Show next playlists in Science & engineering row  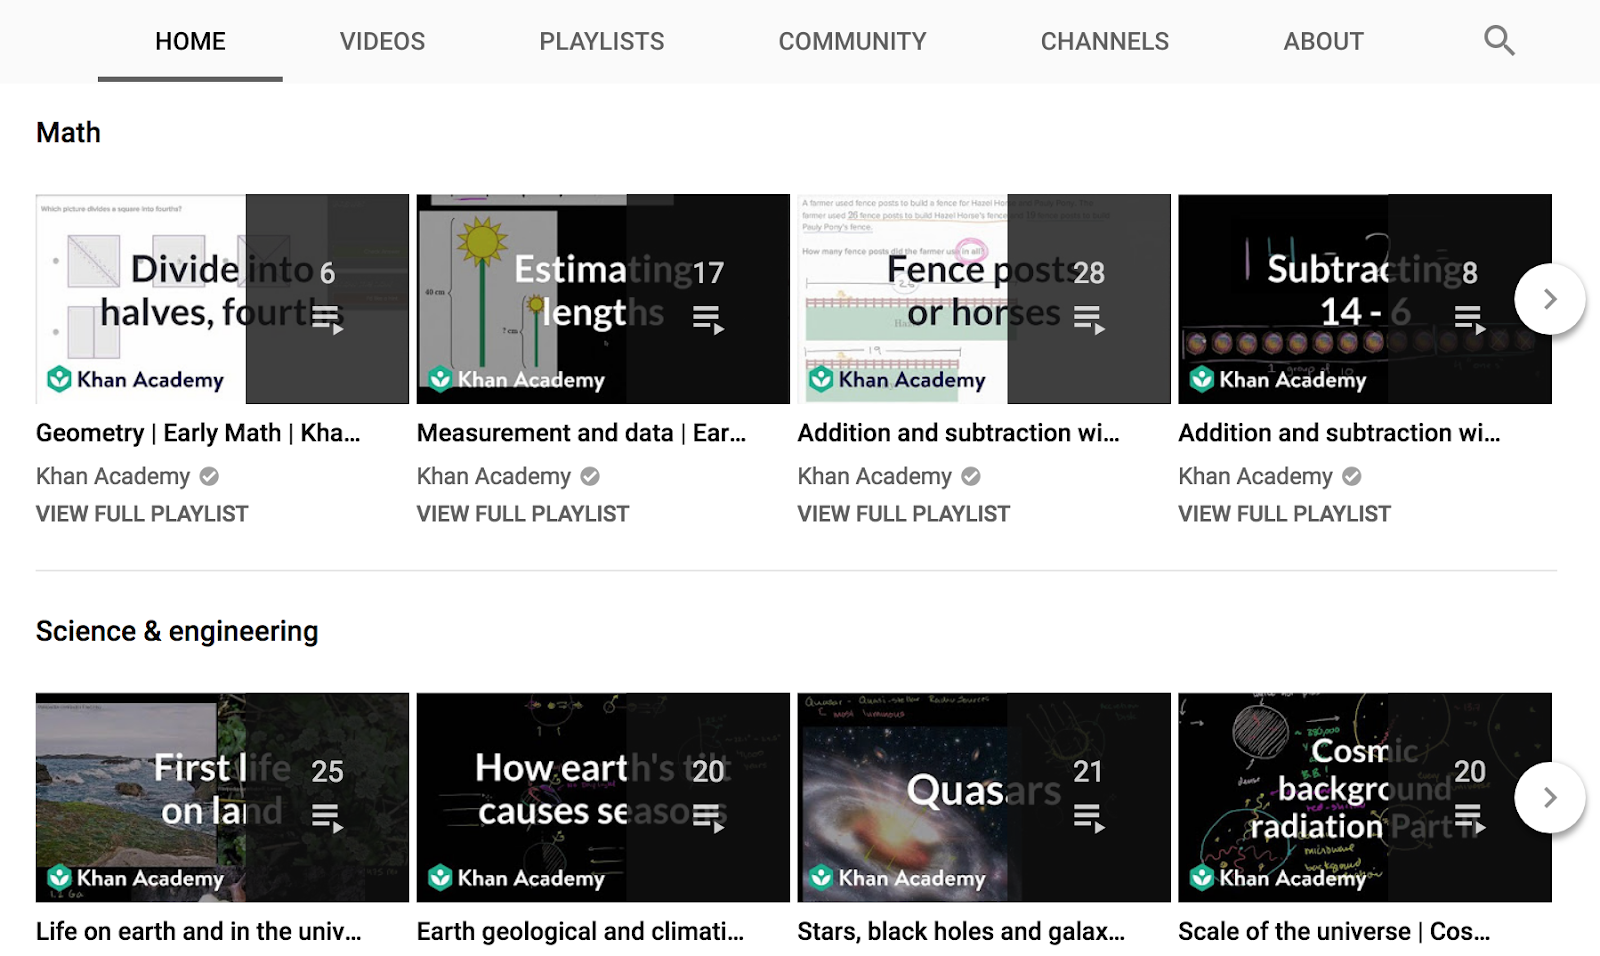(x=1550, y=798)
